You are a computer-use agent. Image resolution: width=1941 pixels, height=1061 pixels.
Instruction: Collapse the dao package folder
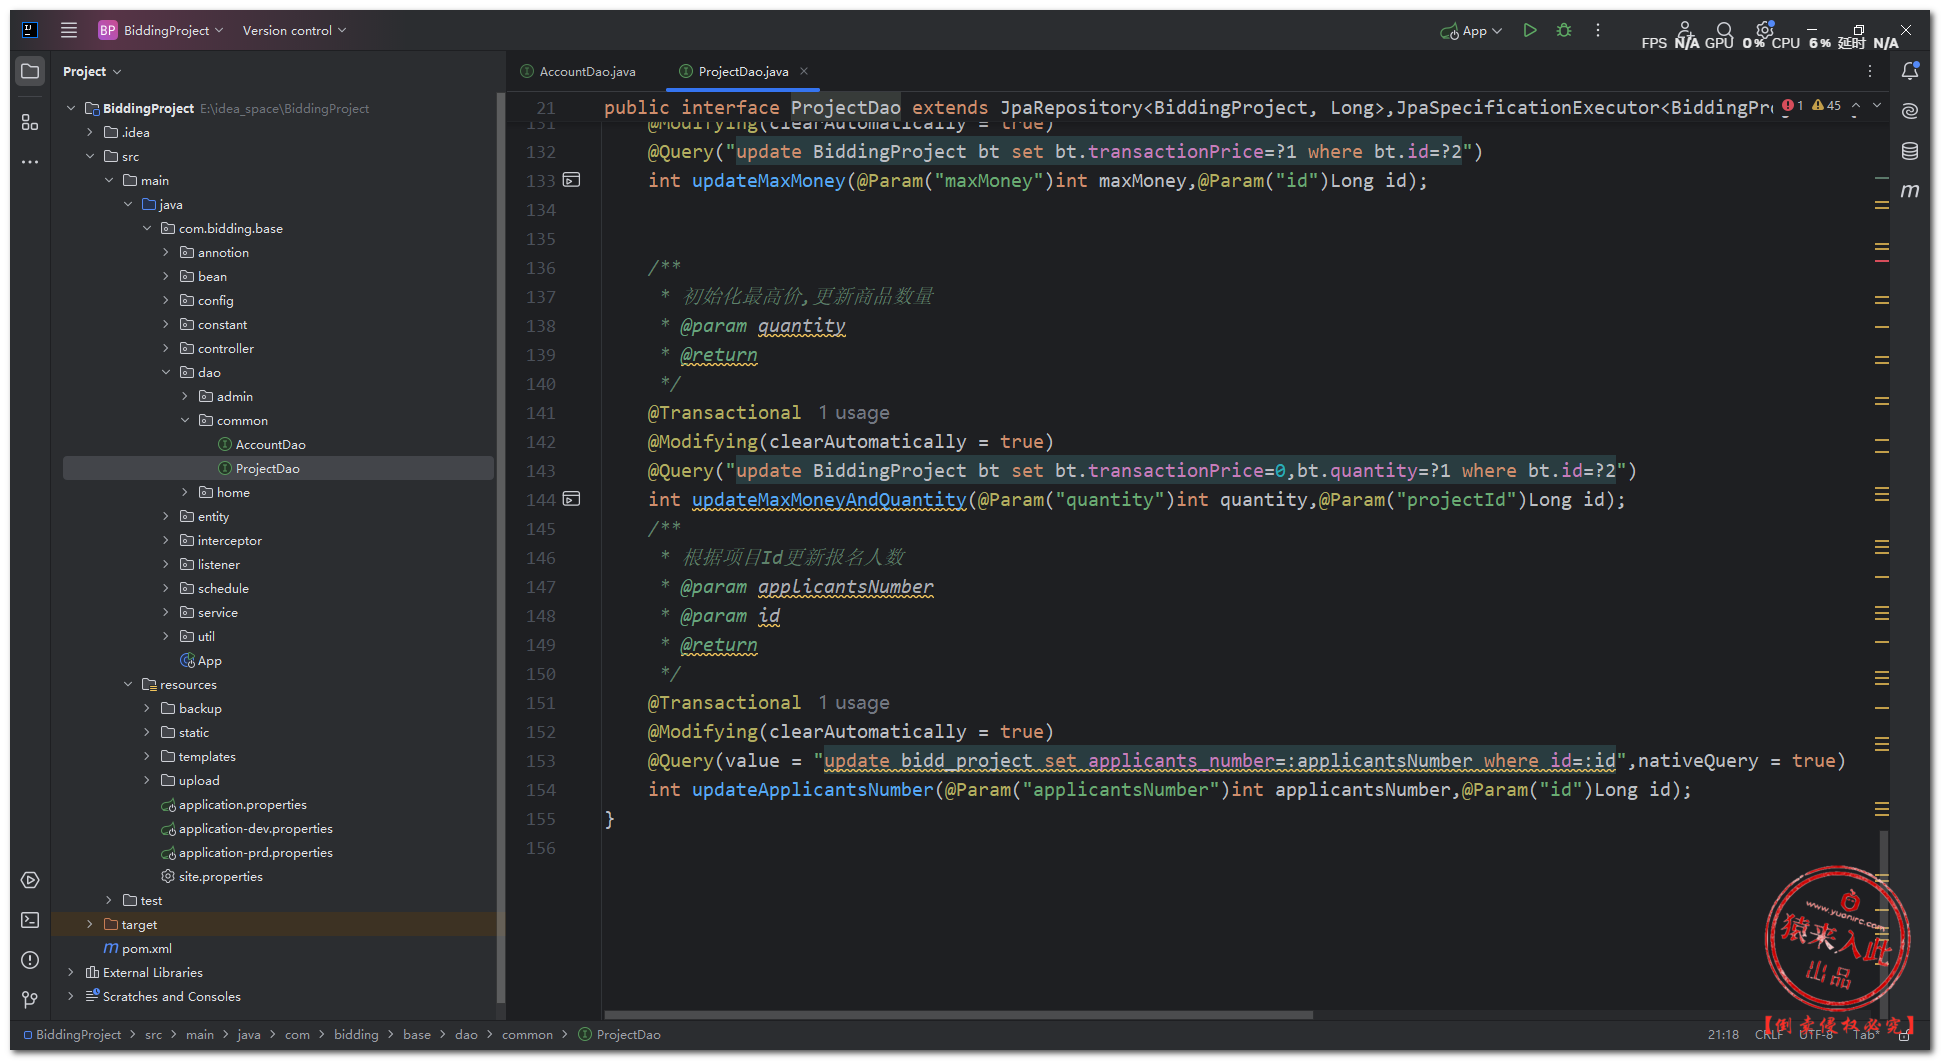tap(166, 373)
